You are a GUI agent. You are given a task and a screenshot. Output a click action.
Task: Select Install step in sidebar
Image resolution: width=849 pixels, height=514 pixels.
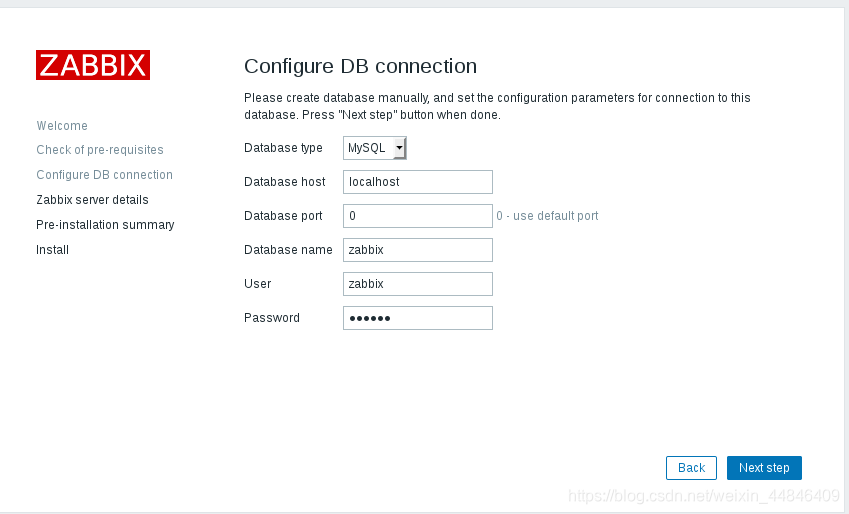[x=53, y=250]
